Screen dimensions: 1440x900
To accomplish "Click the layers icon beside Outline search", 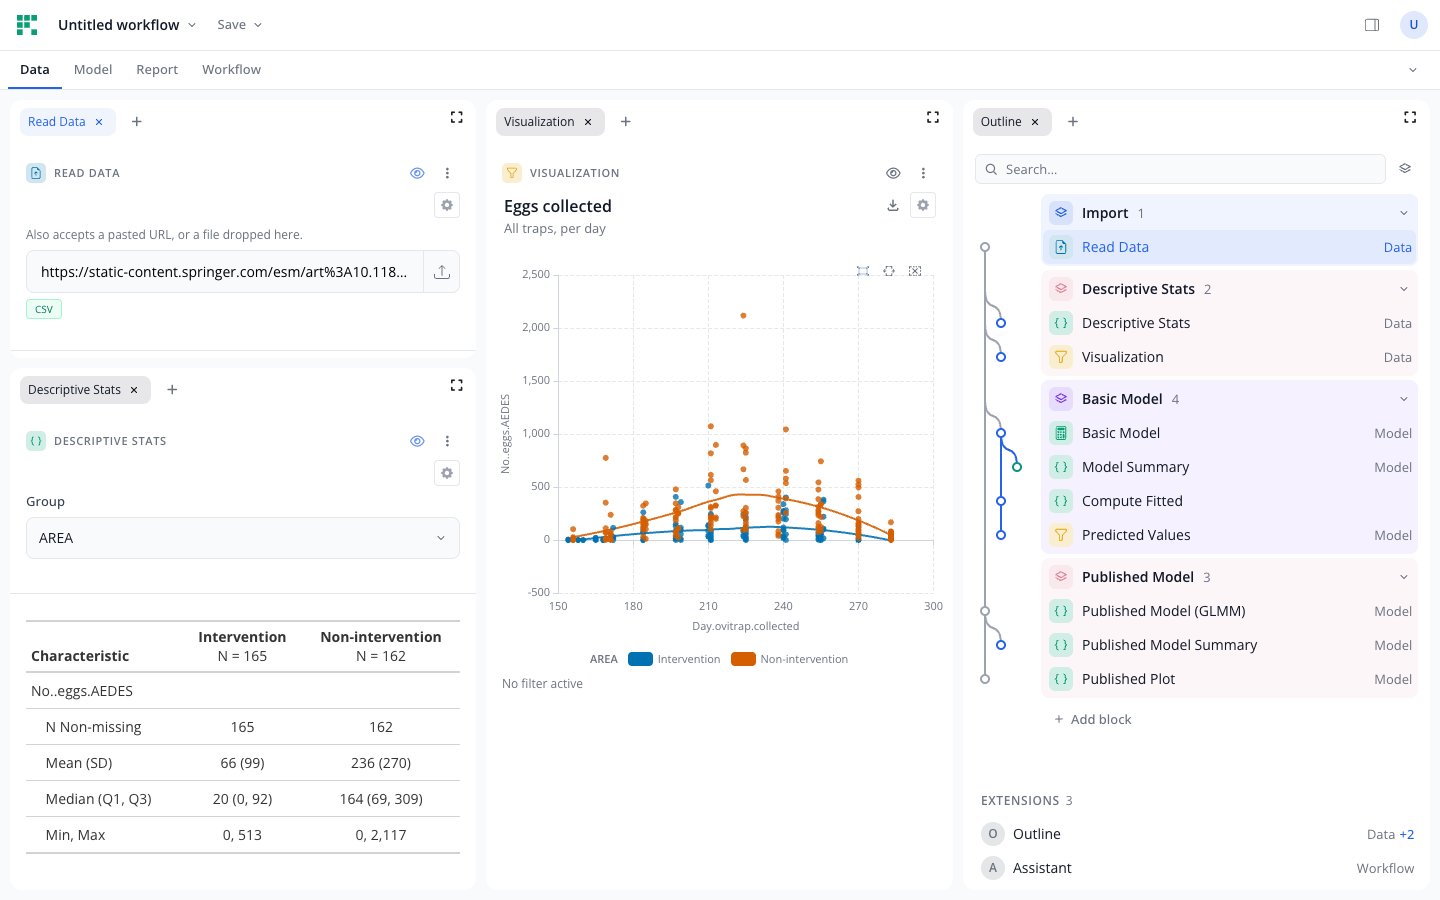I will [1405, 169].
